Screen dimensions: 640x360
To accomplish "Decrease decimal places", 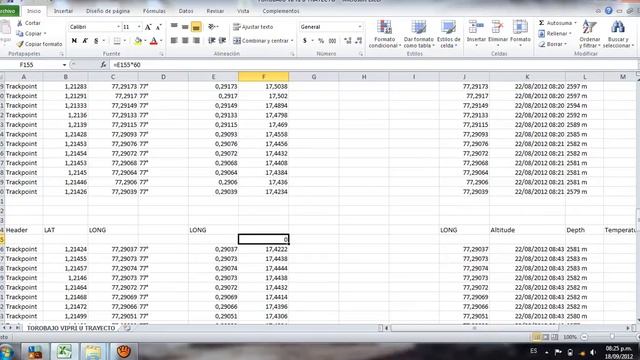I will point(358,41).
